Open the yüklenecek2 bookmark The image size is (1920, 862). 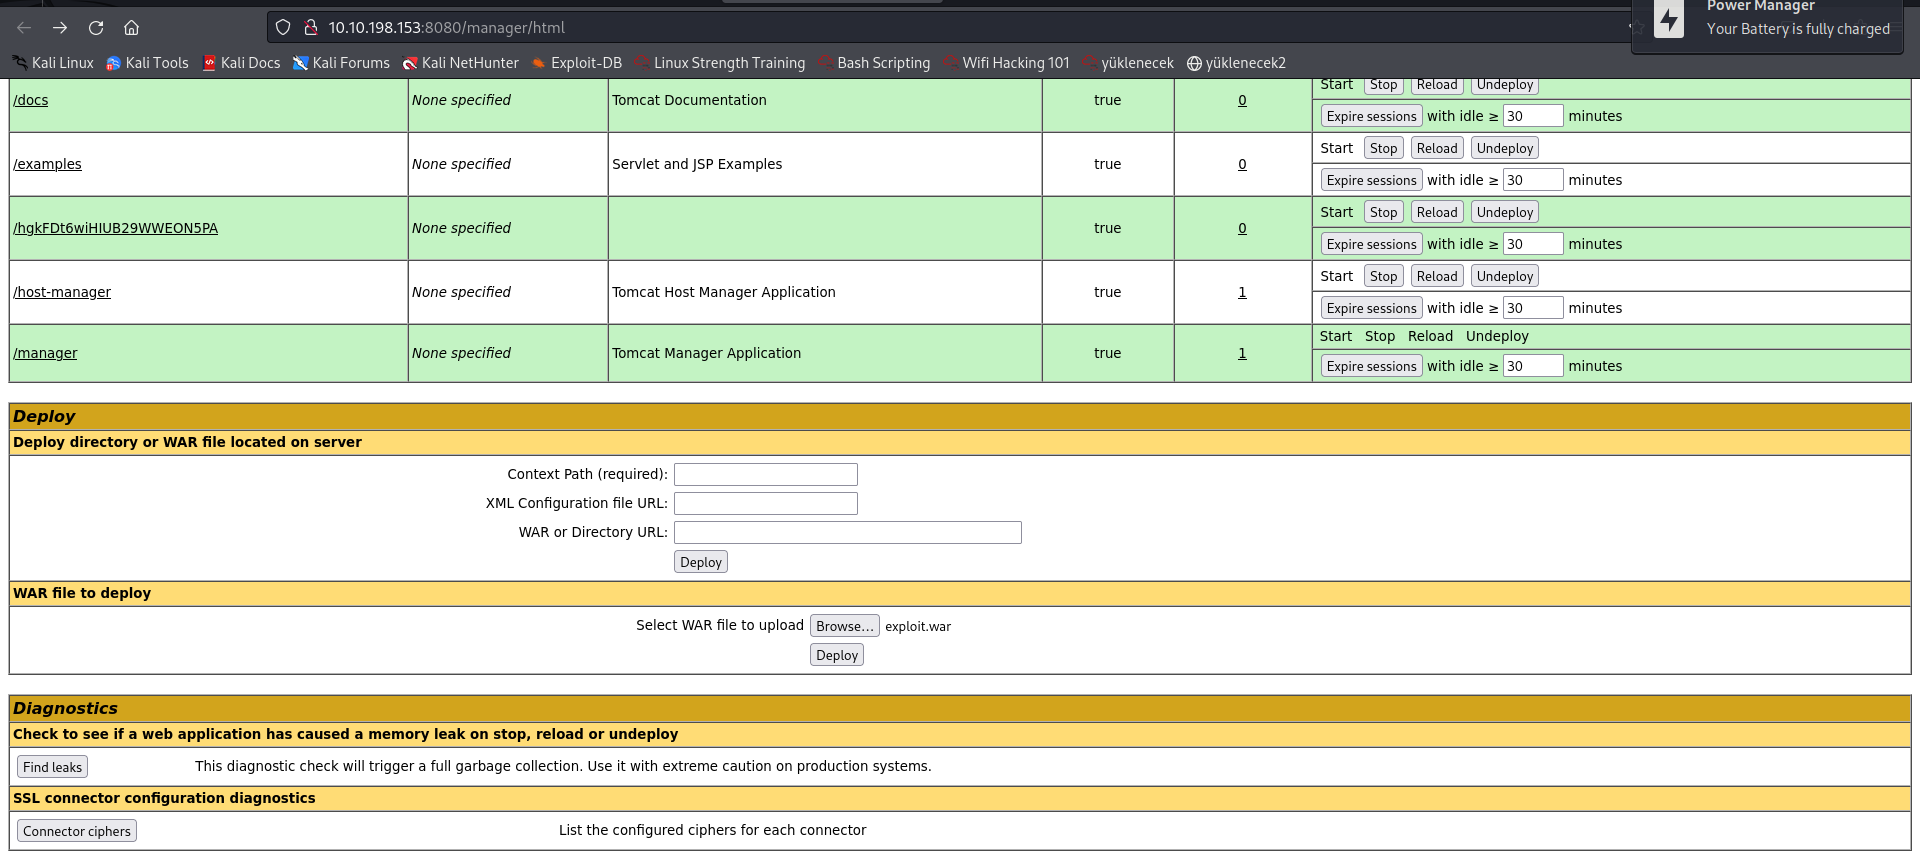1236,63
